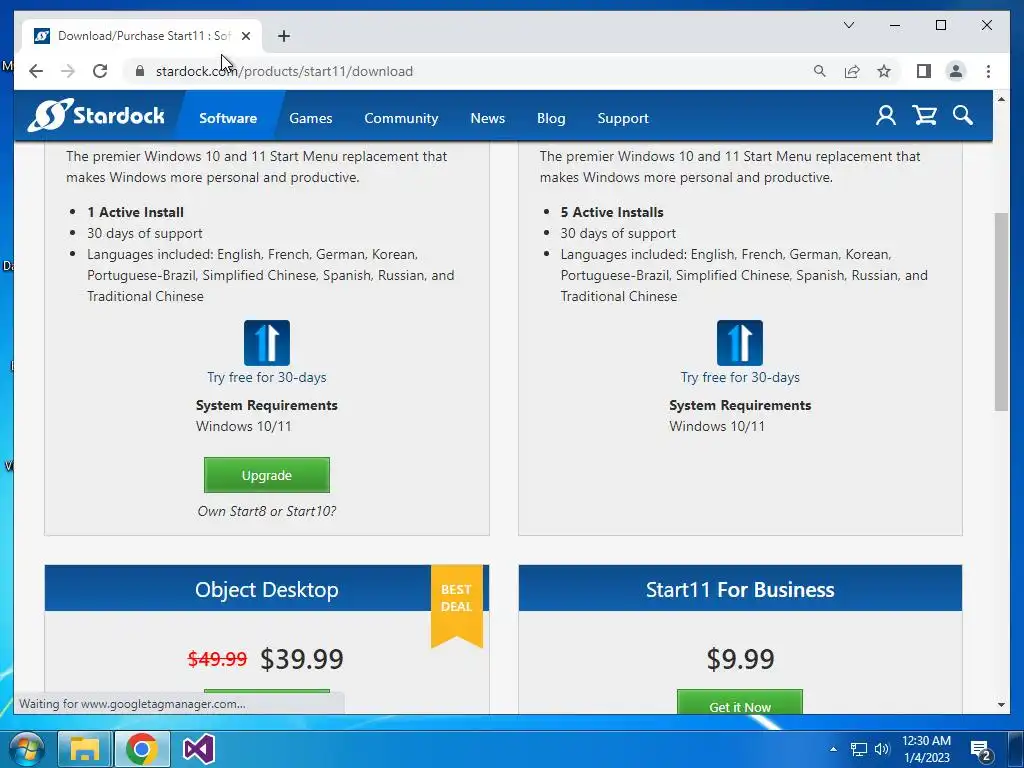Close the Download/Purchase Start11 tab
This screenshot has height=768, width=1024.
tap(246, 36)
